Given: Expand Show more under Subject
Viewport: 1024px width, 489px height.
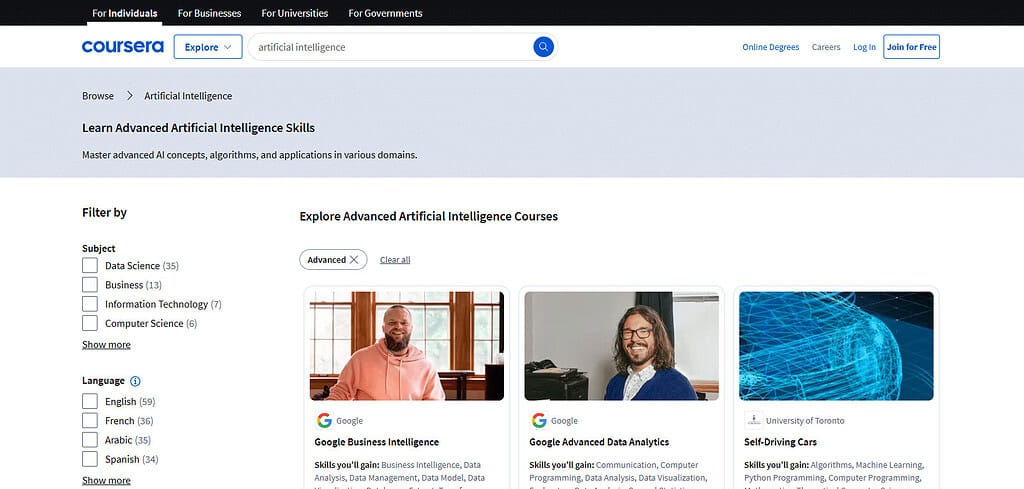Looking at the screenshot, I should tap(106, 345).
